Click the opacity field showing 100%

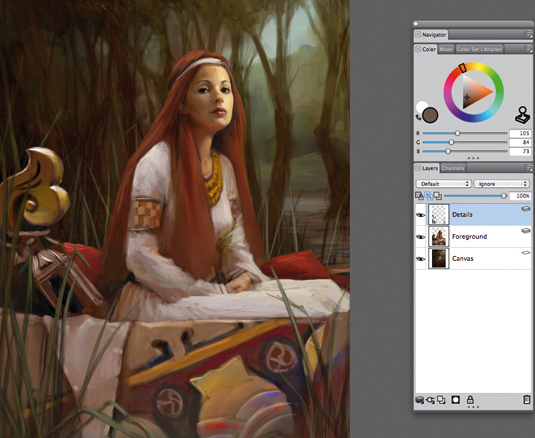point(520,196)
